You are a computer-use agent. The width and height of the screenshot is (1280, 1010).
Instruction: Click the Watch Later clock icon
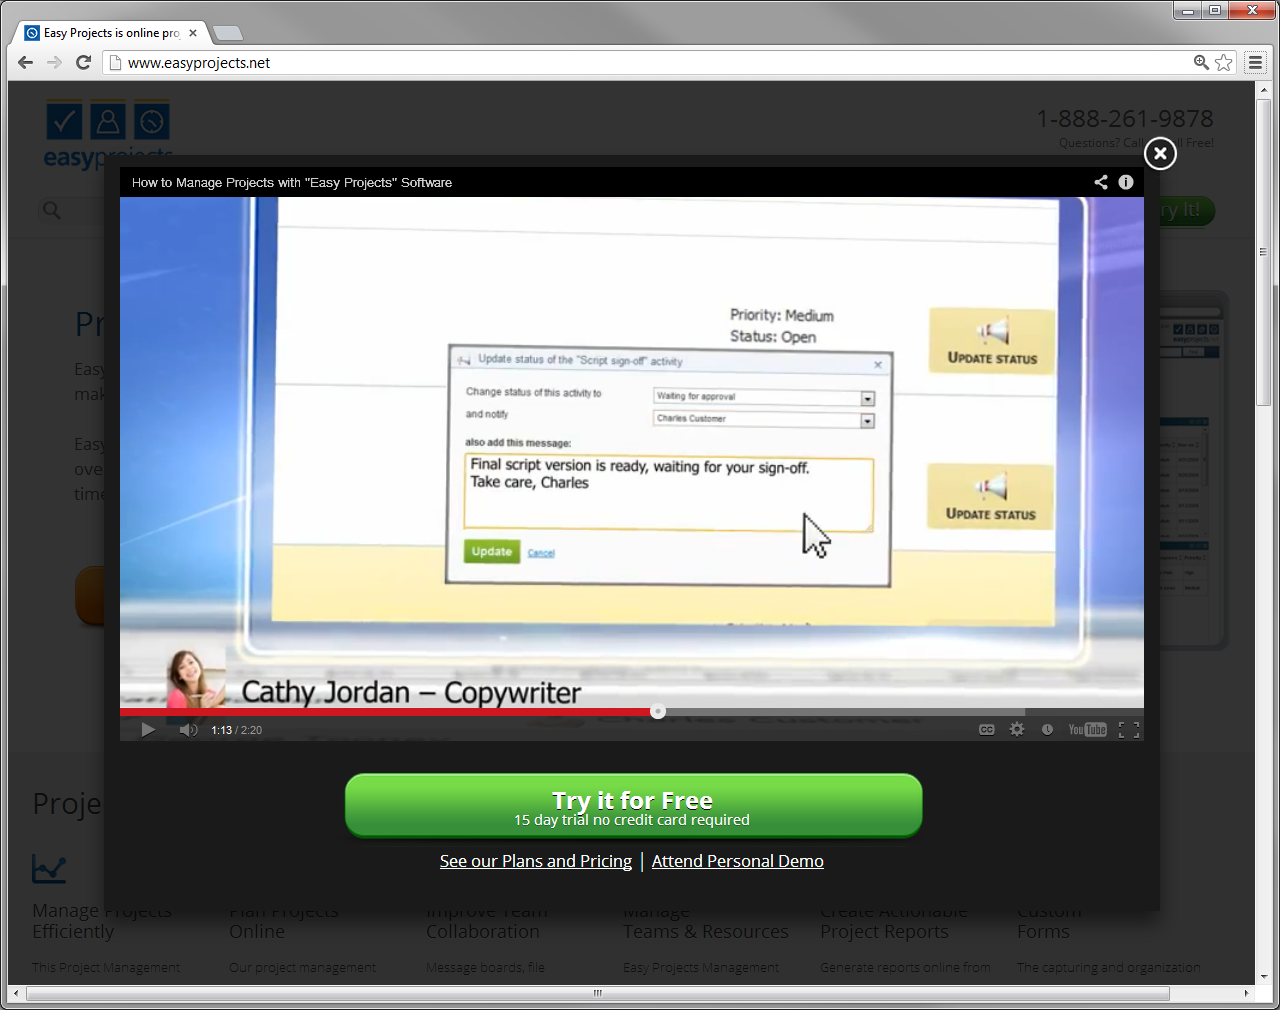[1047, 730]
